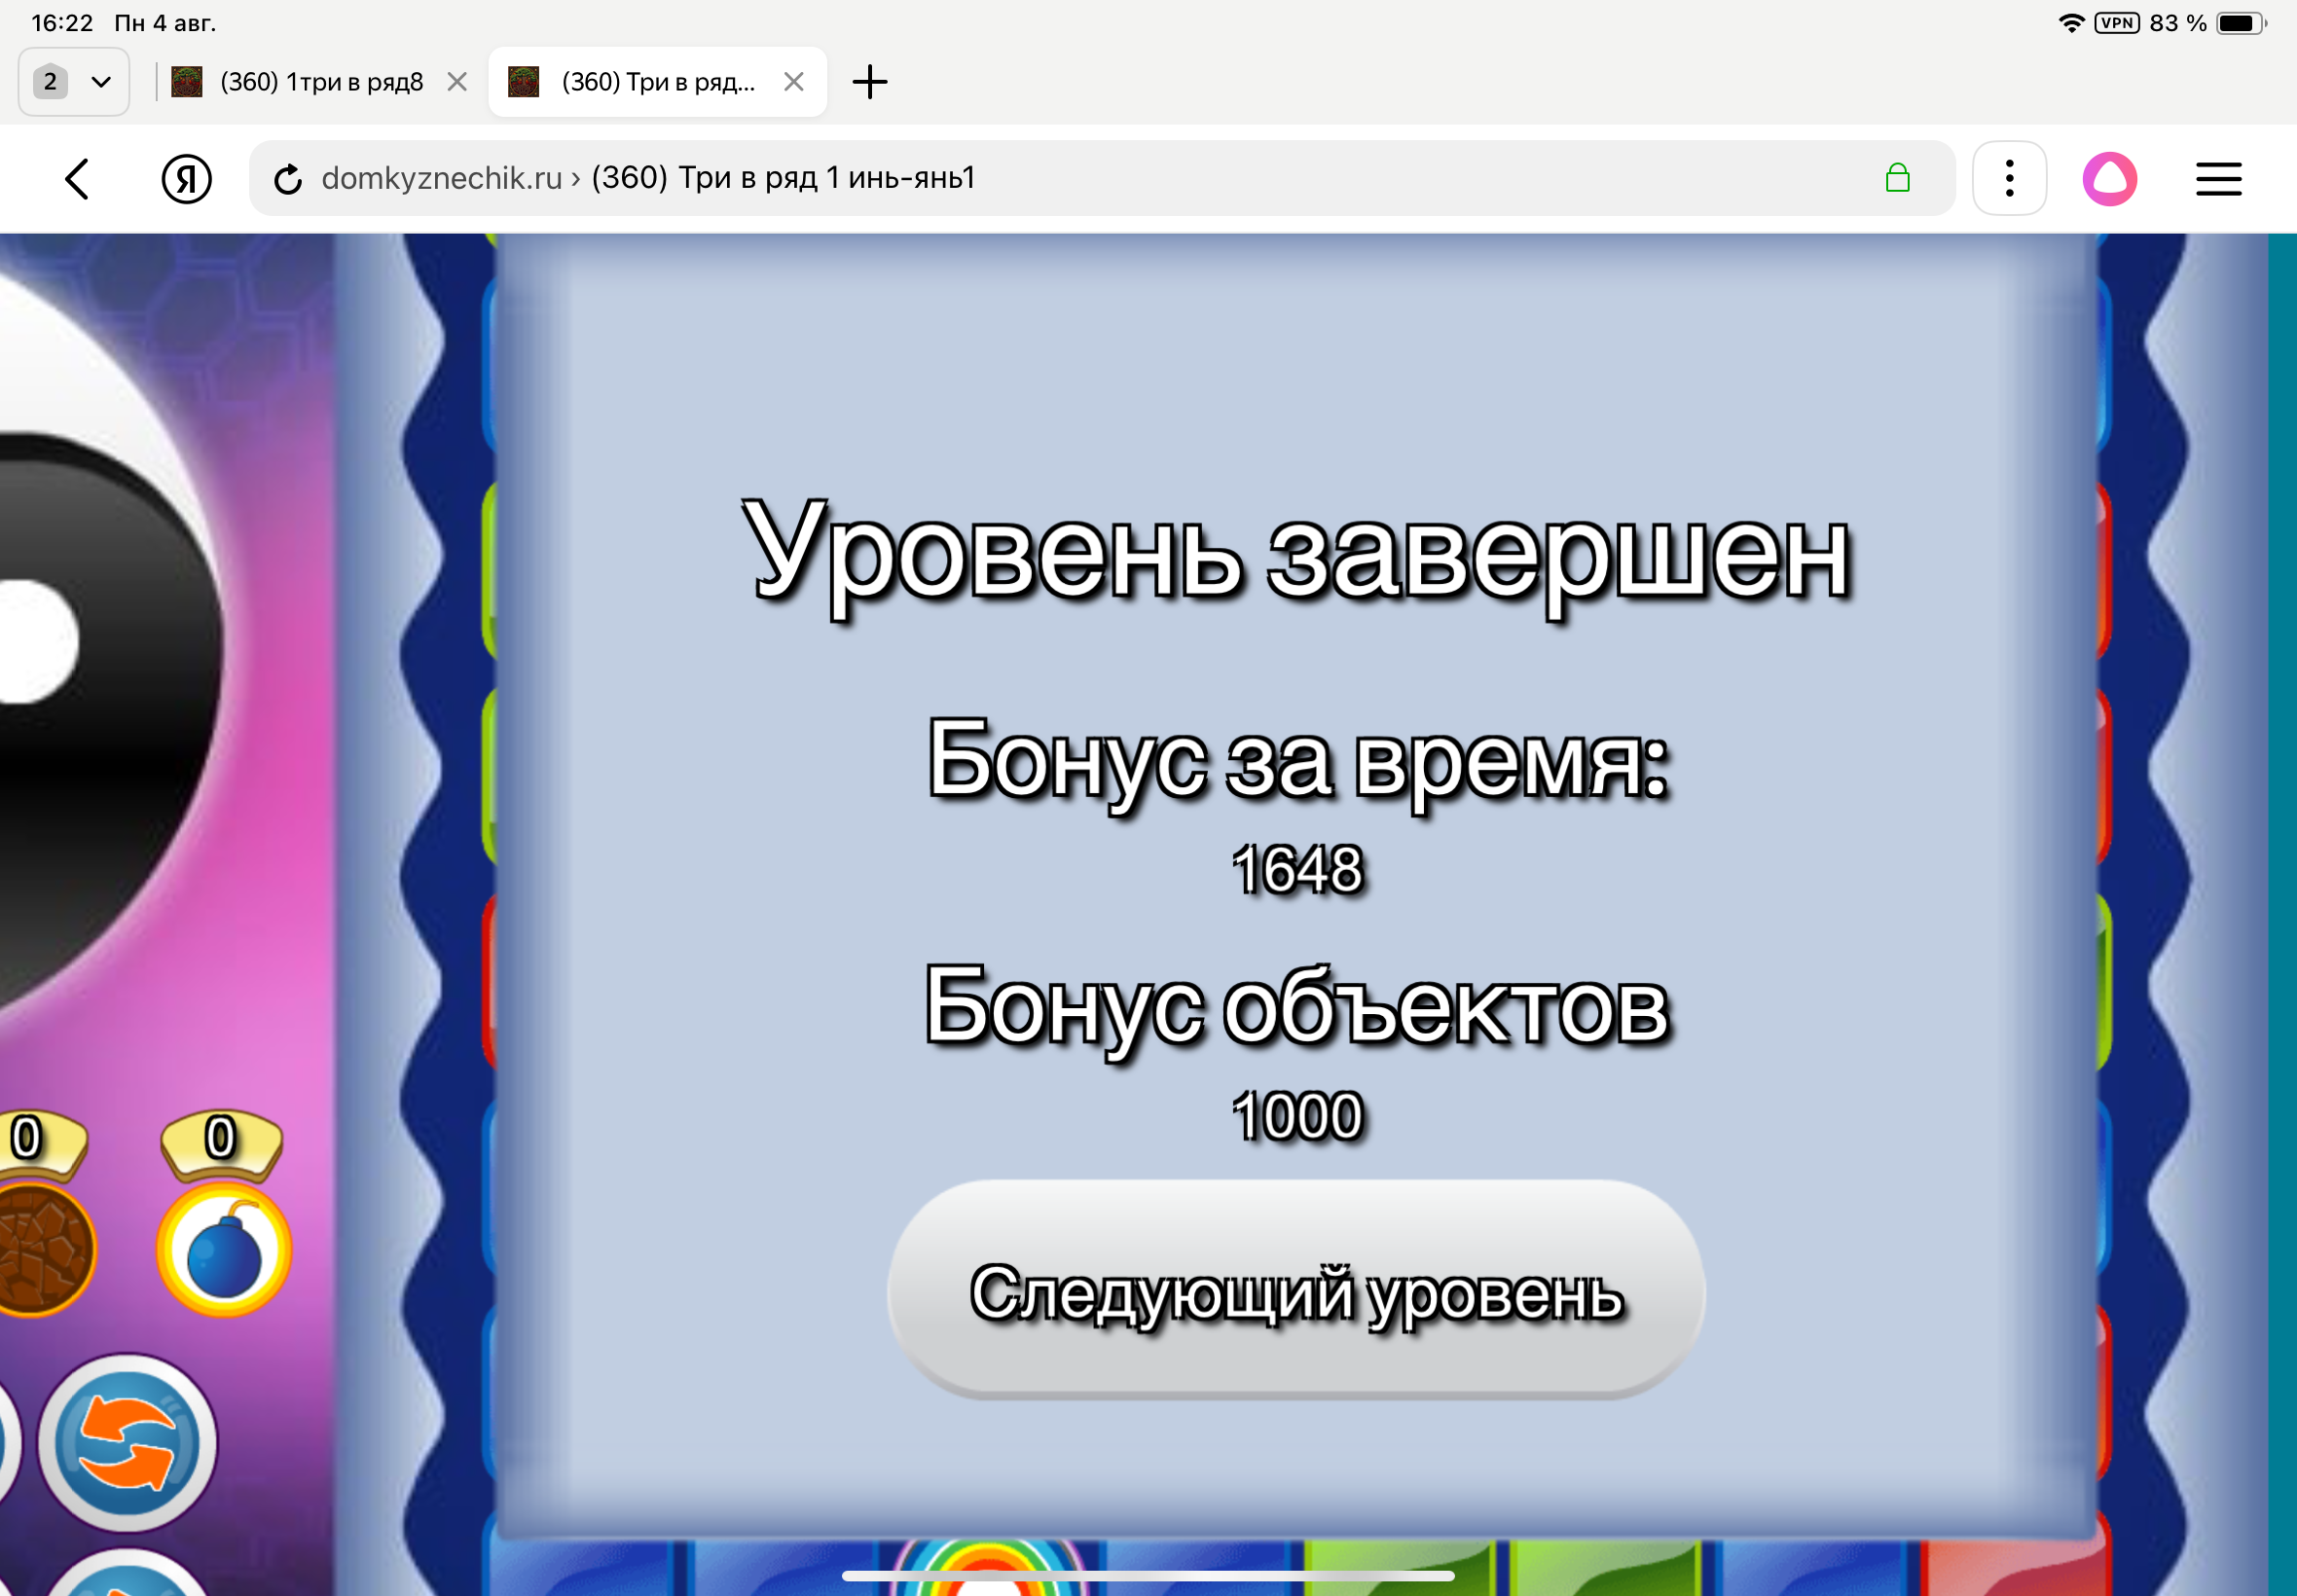Viewport: 2297px width, 1596px height.
Task: Launch the Alice assistant icon
Action: point(2110,179)
